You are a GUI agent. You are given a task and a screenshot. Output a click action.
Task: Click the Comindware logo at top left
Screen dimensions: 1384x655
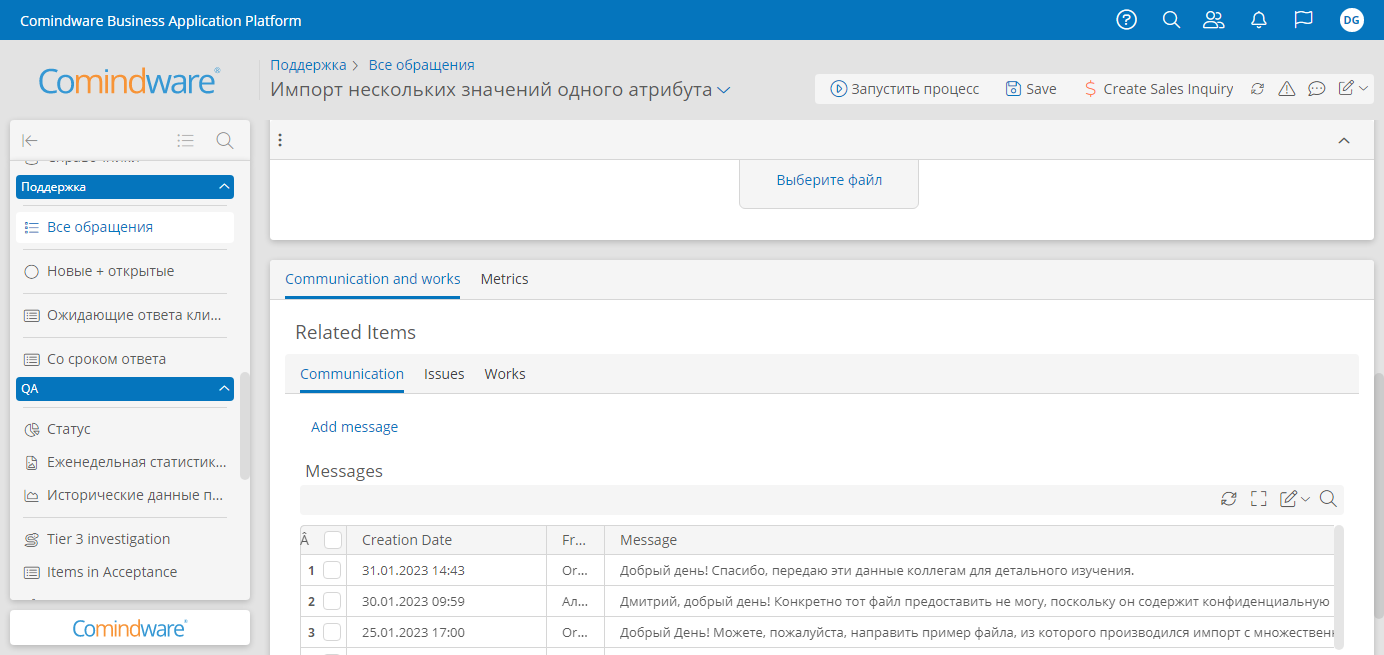pyautogui.click(x=129, y=81)
